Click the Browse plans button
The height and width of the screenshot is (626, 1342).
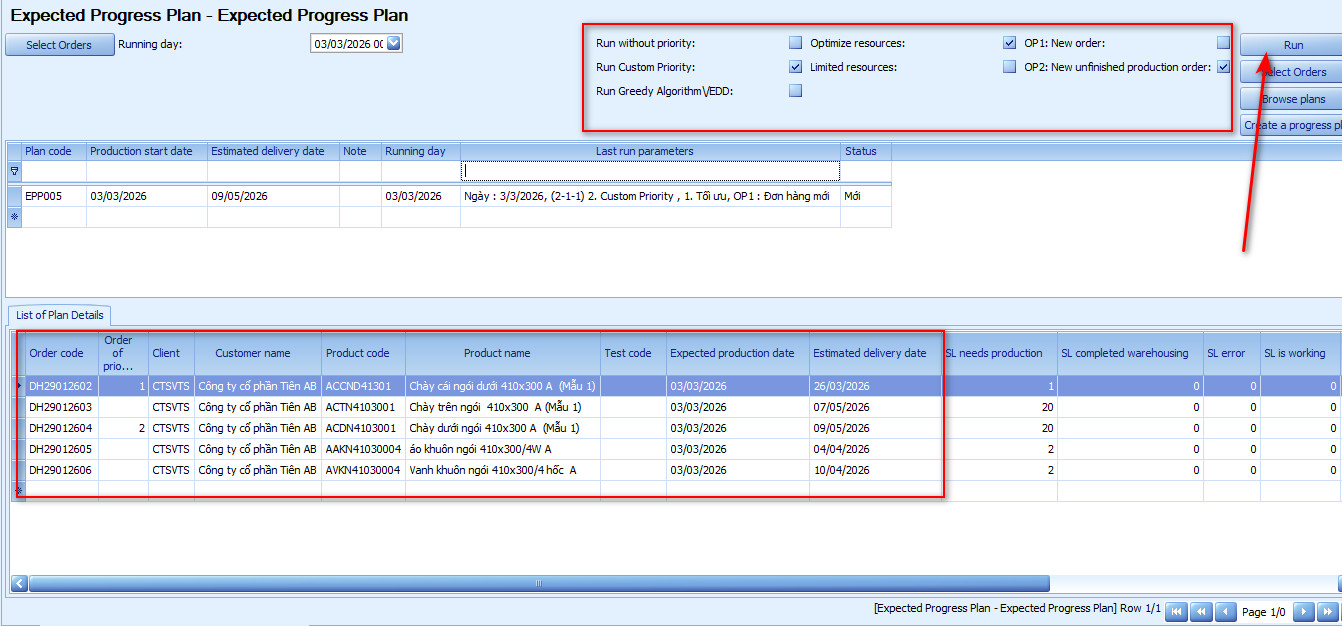tap(1292, 99)
